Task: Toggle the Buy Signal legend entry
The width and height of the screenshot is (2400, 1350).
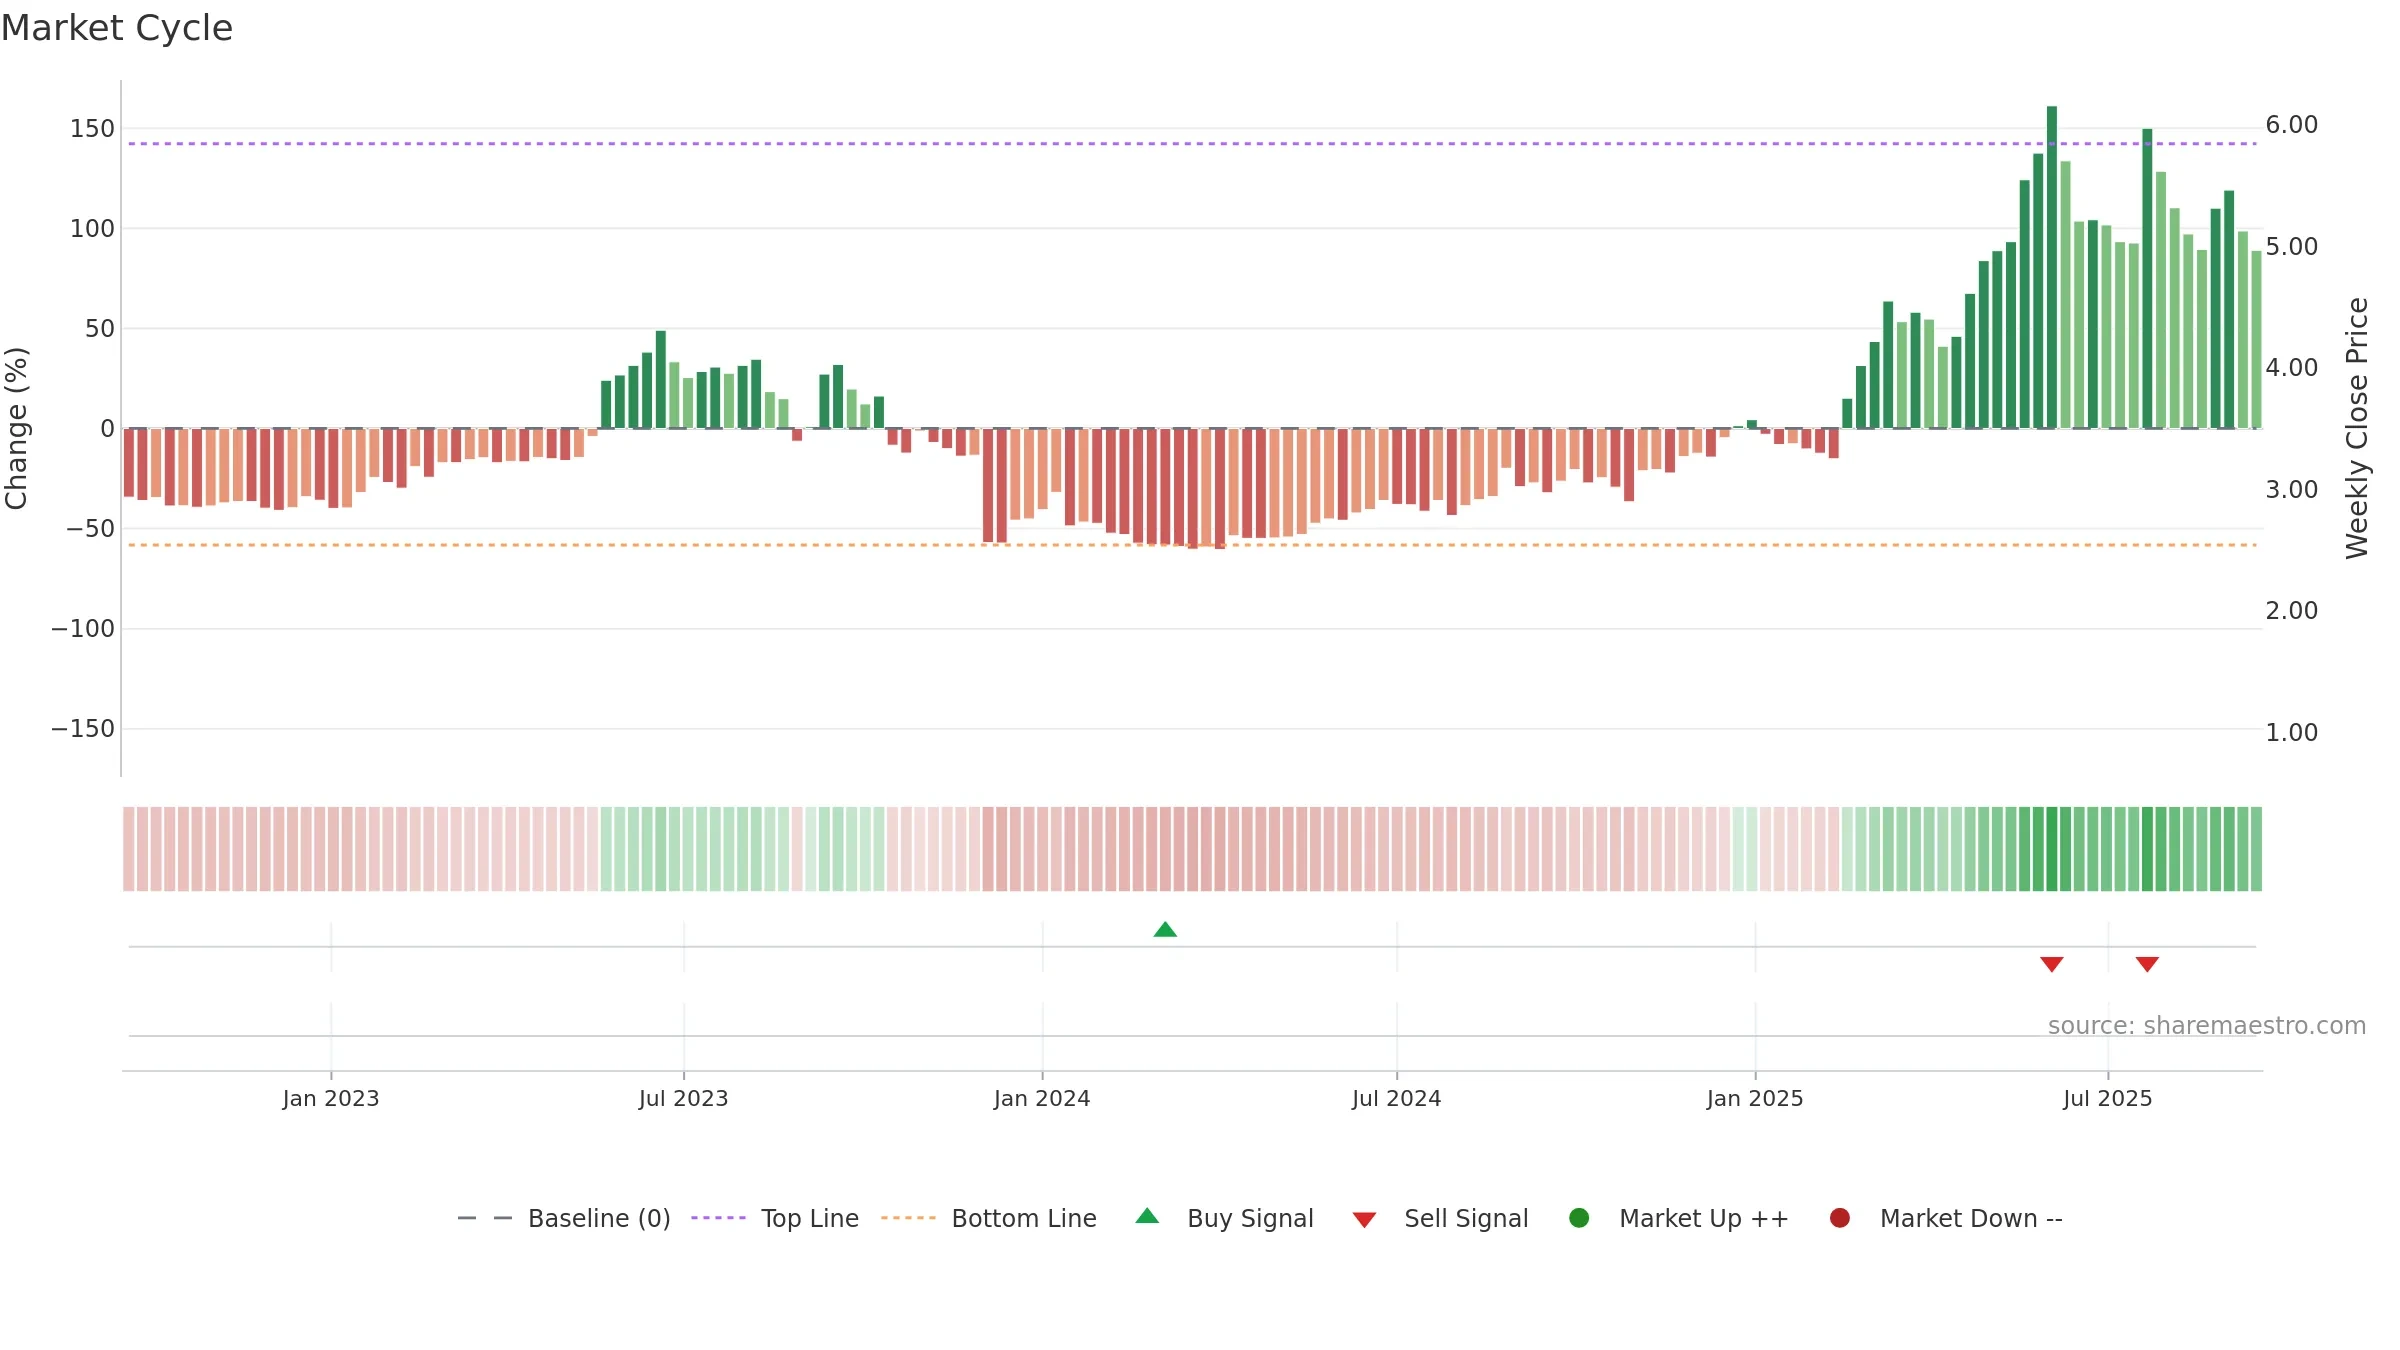Action: pos(1225,1218)
